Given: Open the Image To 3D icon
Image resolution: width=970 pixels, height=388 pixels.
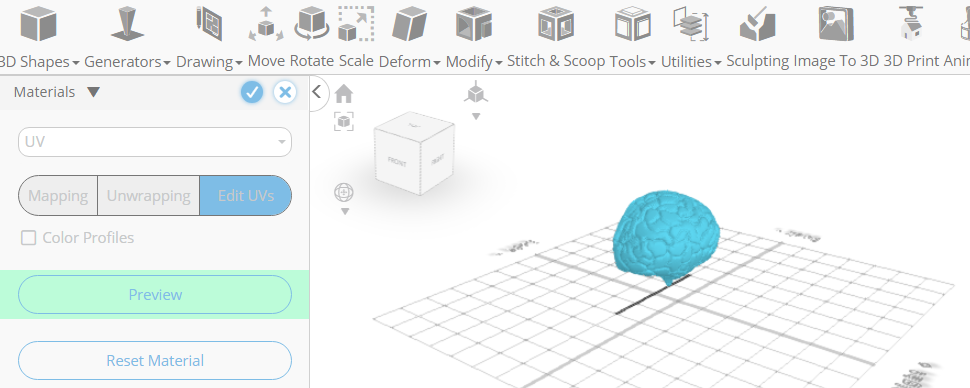Looking at the screenshot, I should tap(836, 24).
